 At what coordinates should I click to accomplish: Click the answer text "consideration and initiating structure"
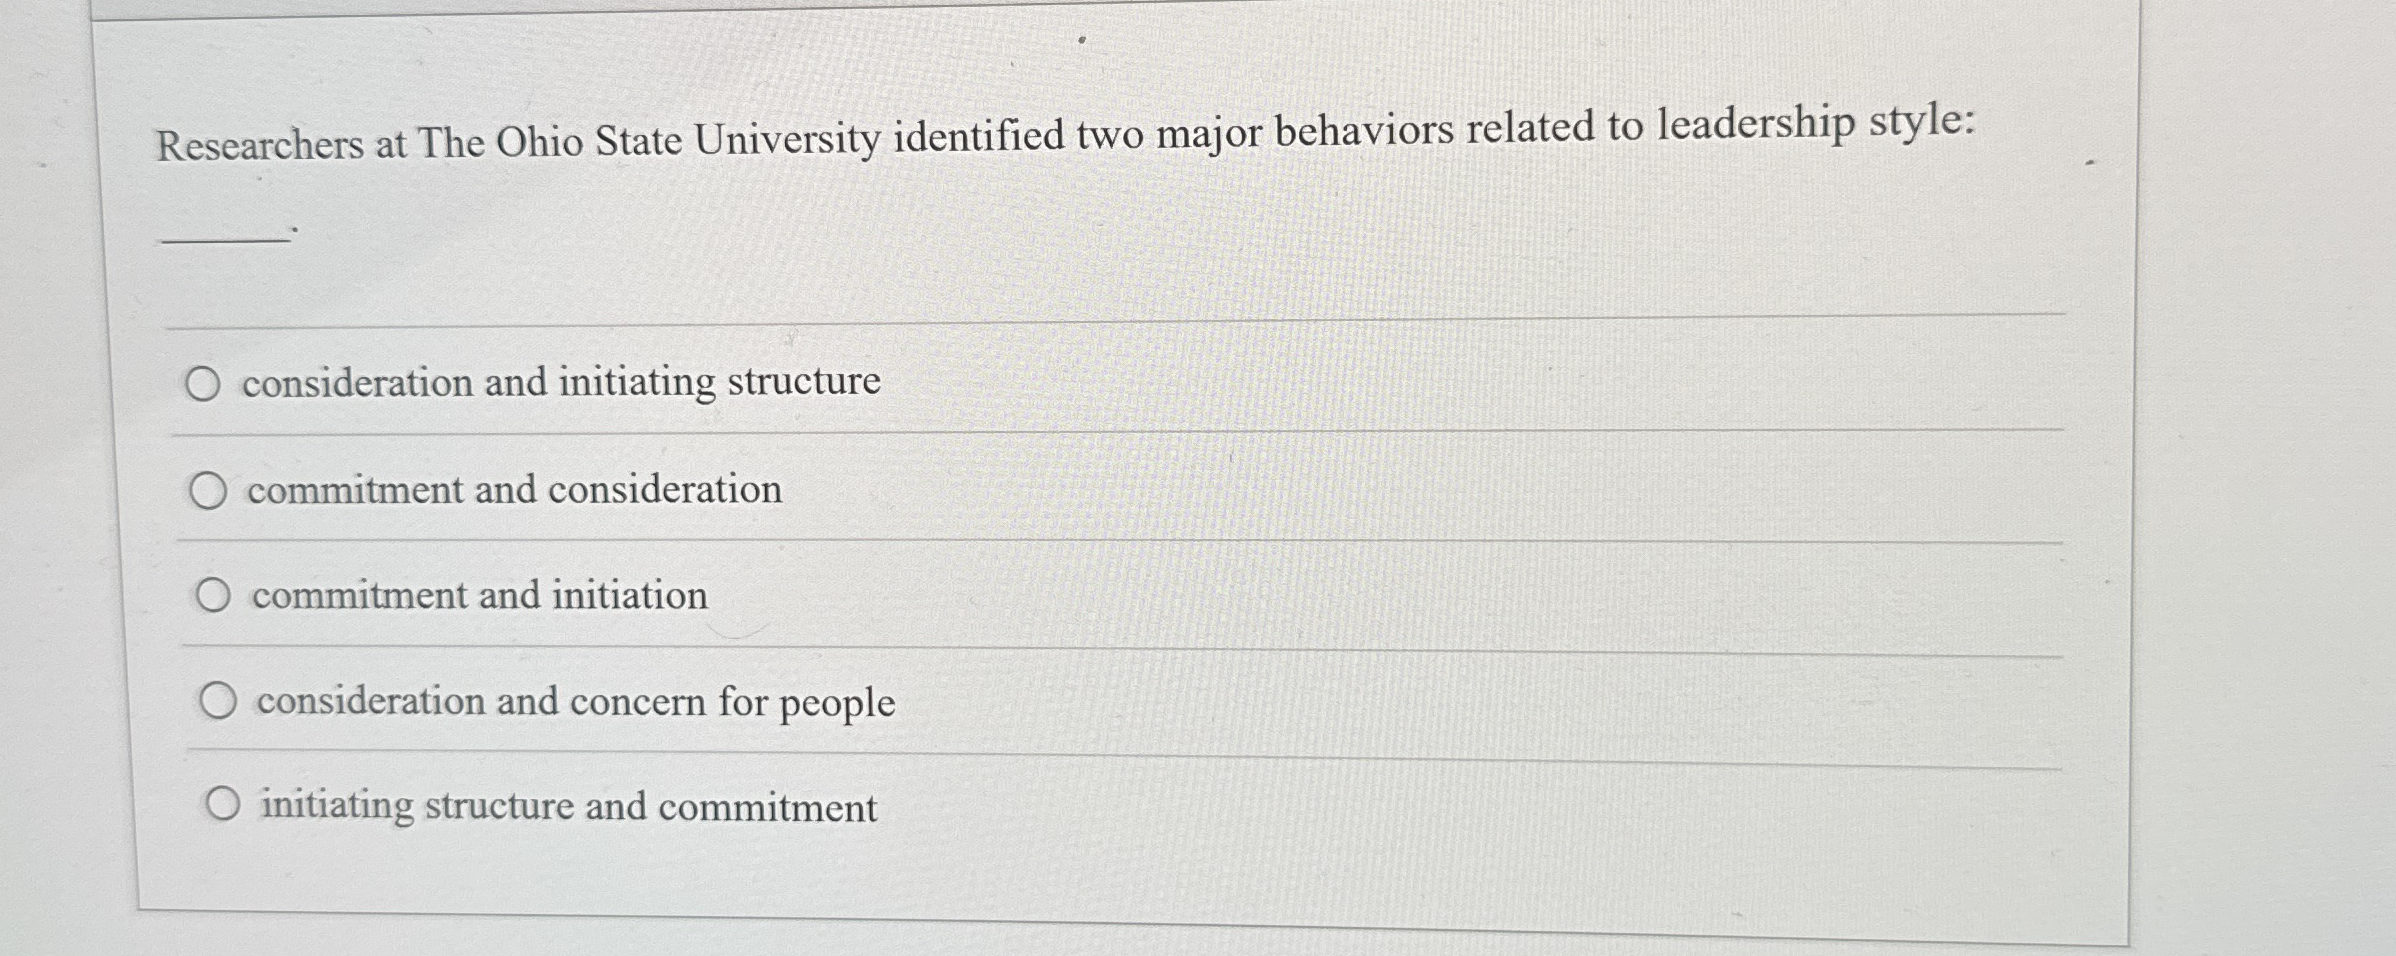(x=560, y=382)
